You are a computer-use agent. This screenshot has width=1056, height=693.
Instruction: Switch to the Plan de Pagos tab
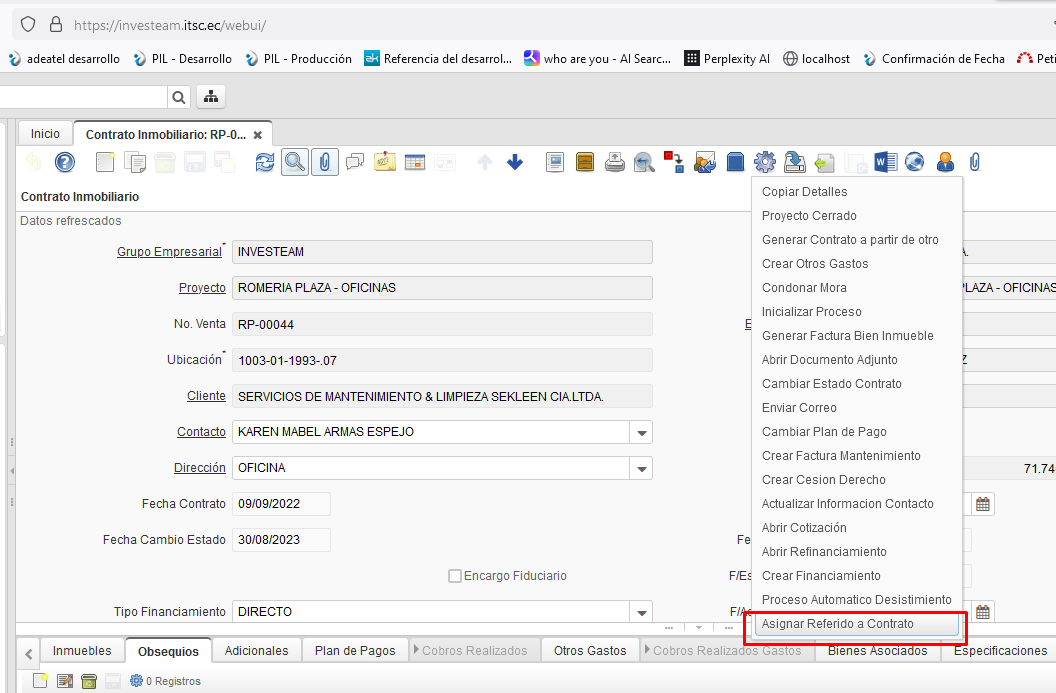coord(355,651)
